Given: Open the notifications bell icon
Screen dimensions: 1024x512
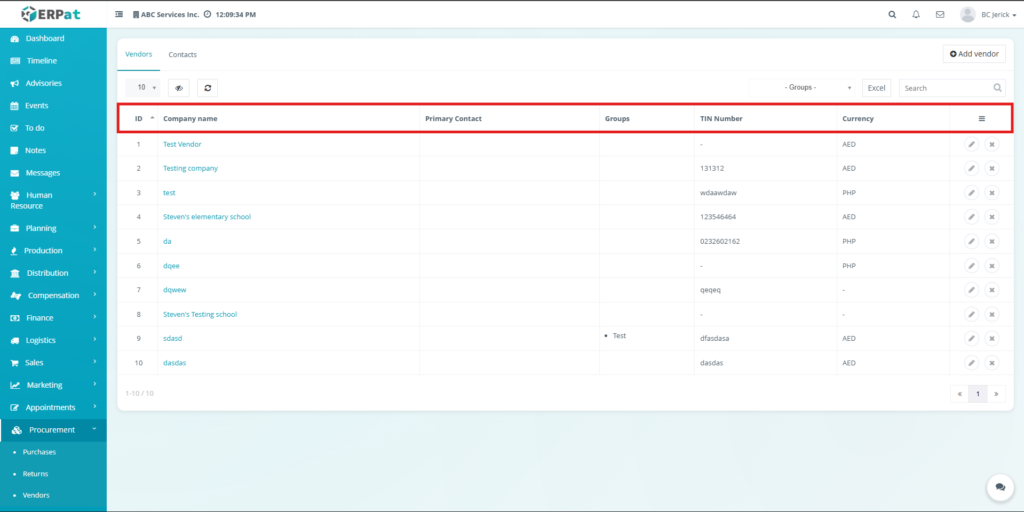Looking at the screenshot, I should pyautogui.click(x=916, y=15).
